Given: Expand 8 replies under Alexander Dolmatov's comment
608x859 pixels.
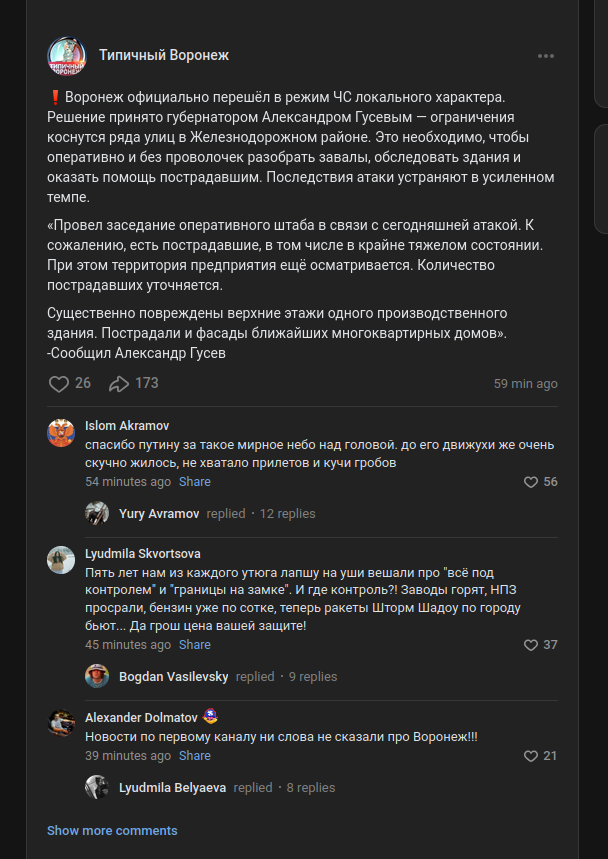Looking at the screenshot, I should pyautogui.click(x=311, y=788).
